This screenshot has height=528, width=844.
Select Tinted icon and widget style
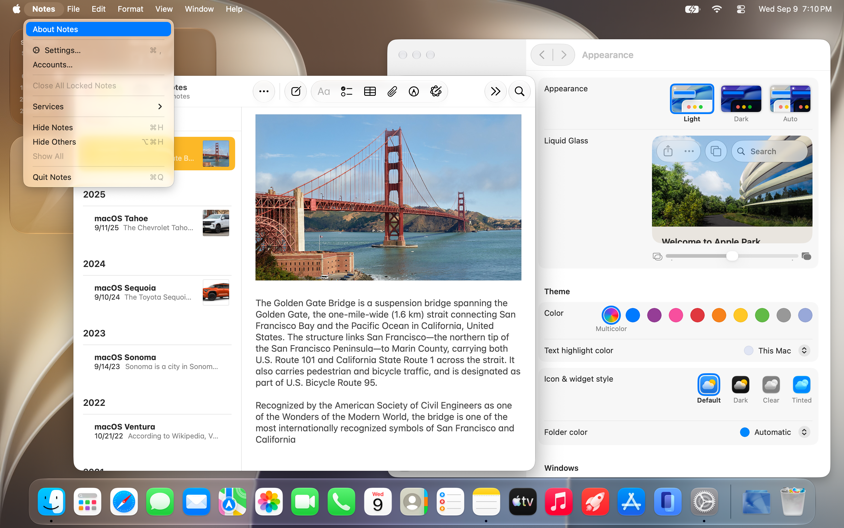click(x=801, y=389)
